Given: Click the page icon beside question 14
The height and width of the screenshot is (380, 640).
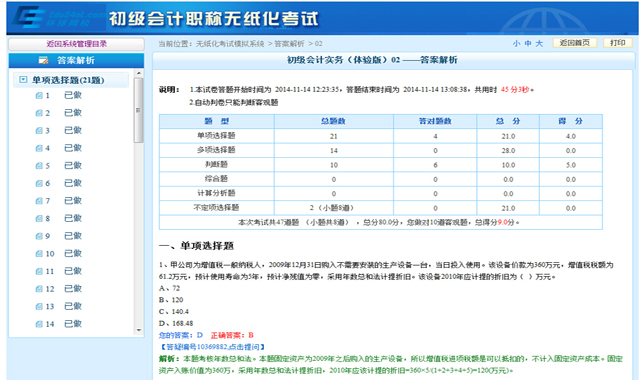Looking at the screenshot, I should tap(39, 324).
